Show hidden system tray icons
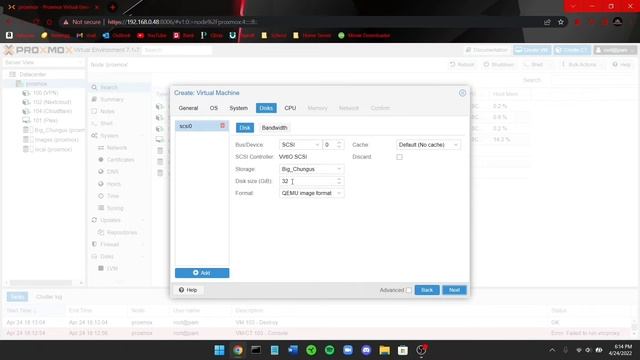Viewport: 640px width, 360px height. 552,350
